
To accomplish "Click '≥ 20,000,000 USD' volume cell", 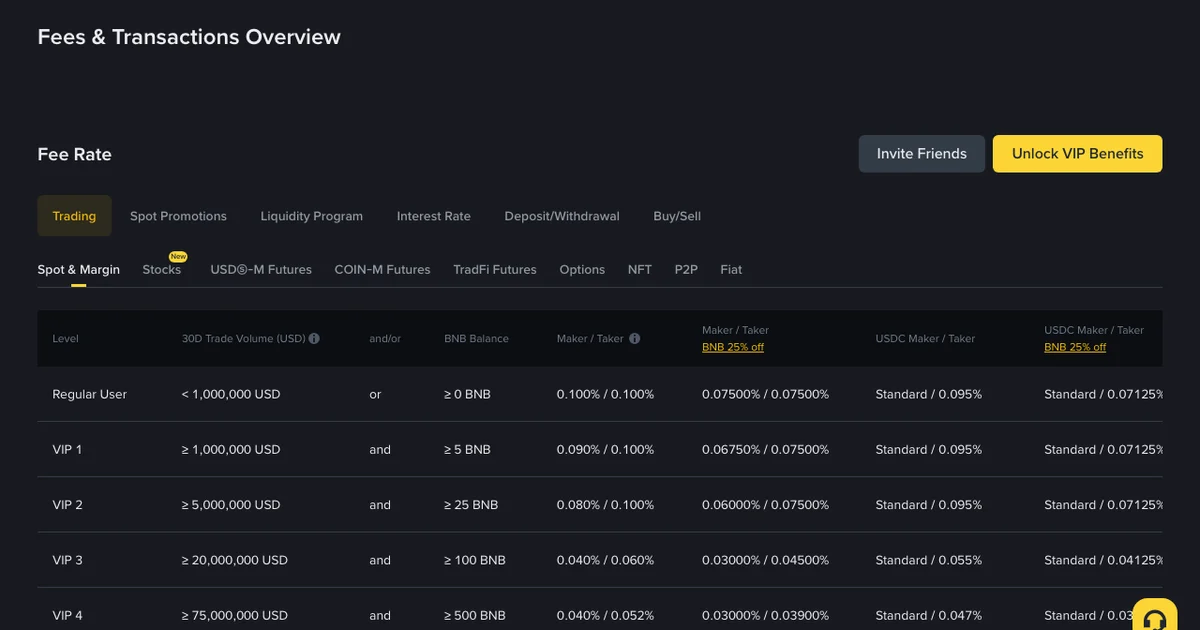I will [234, 561].
